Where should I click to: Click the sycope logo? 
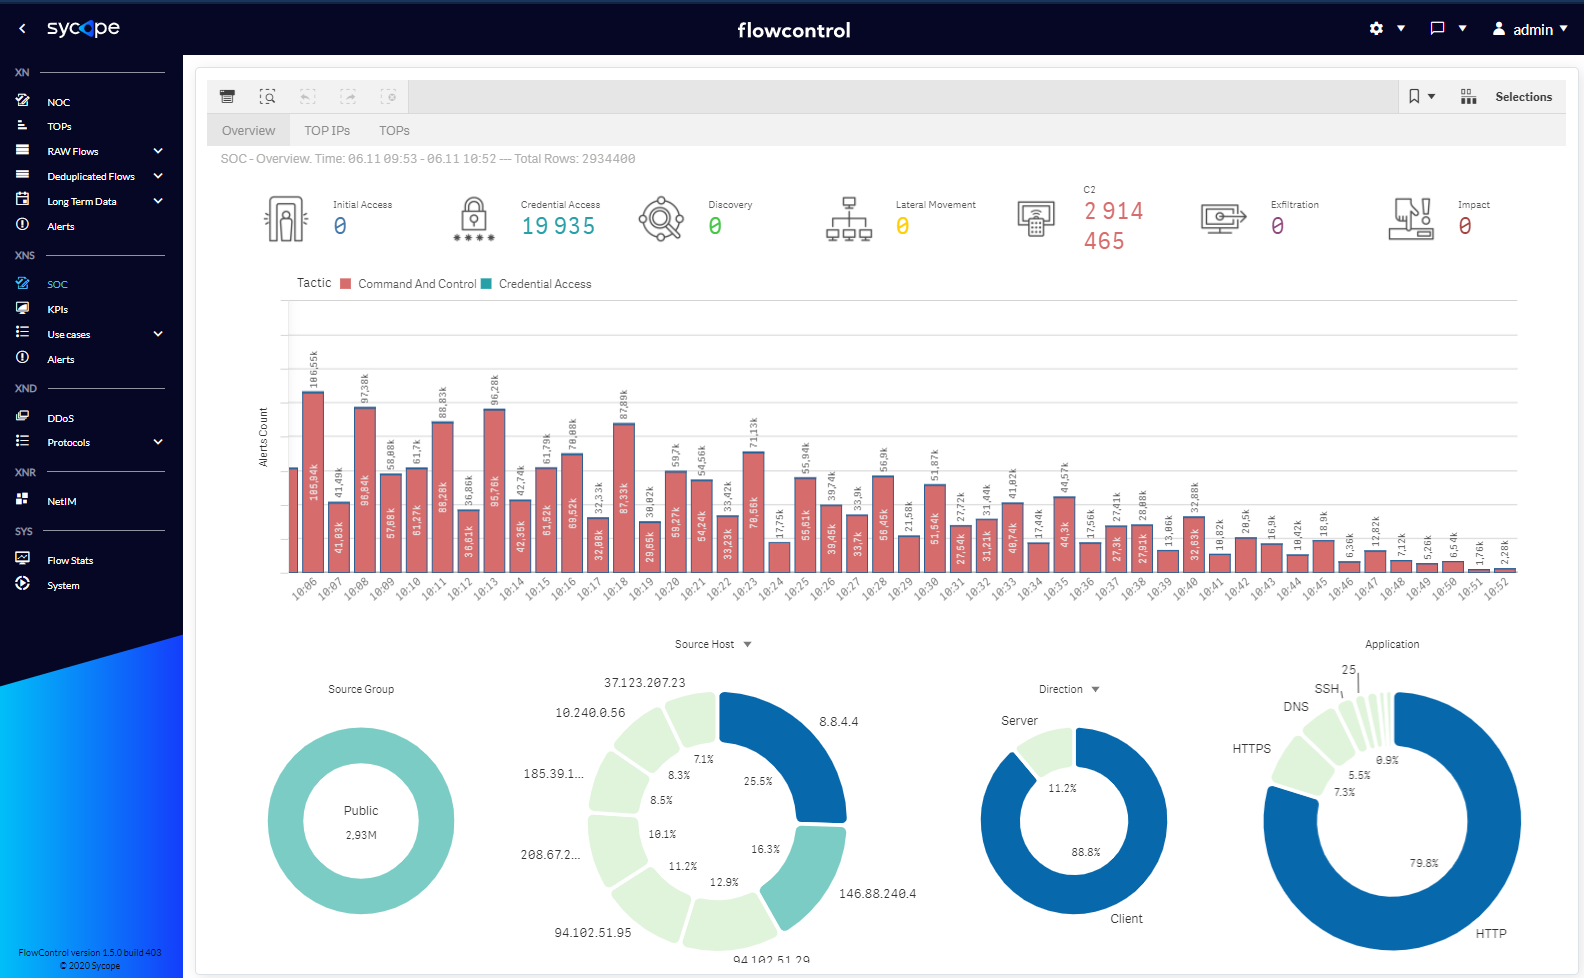[83, 28]
